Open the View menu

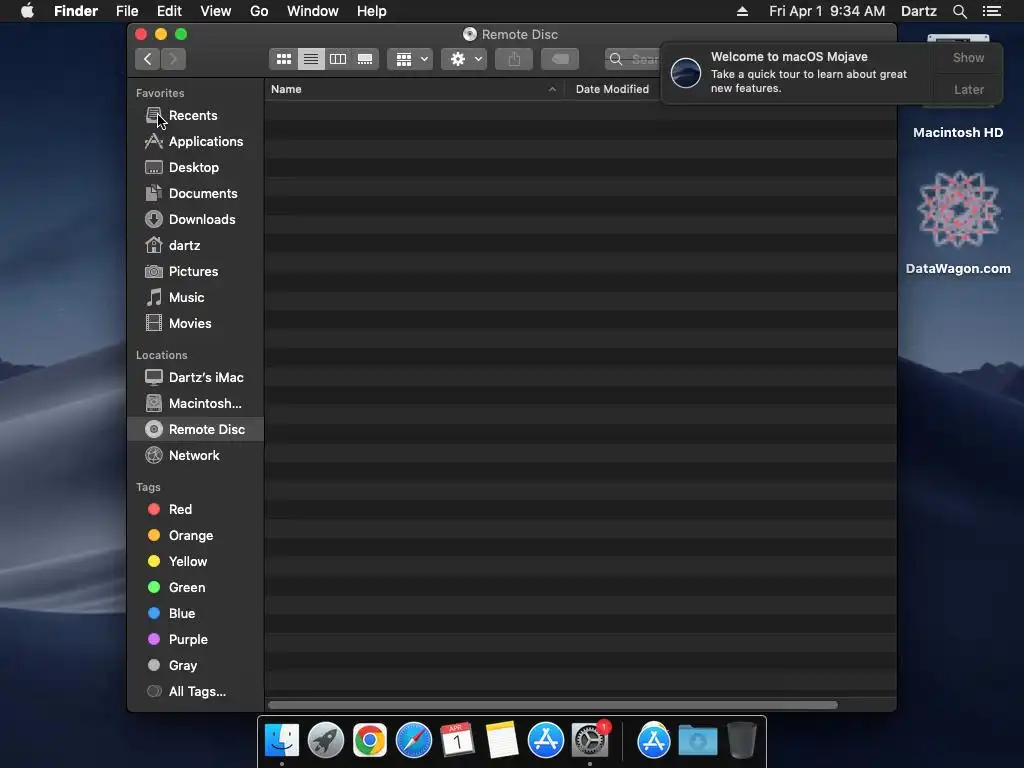pyautogui.click(x=216, y=11)
